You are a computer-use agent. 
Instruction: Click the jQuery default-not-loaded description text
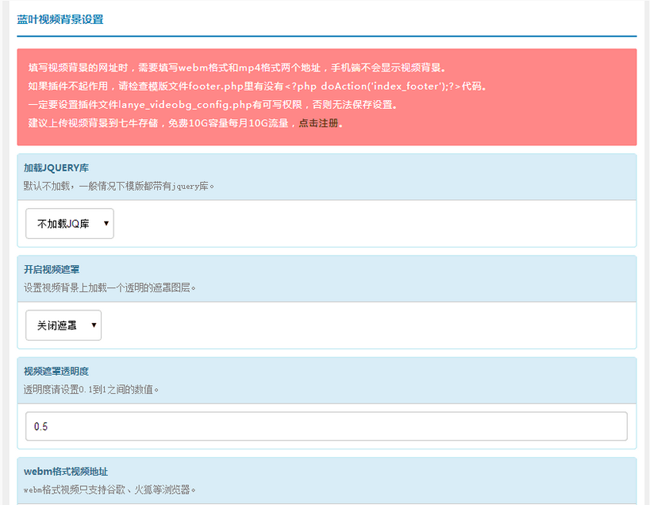point(119,185)
